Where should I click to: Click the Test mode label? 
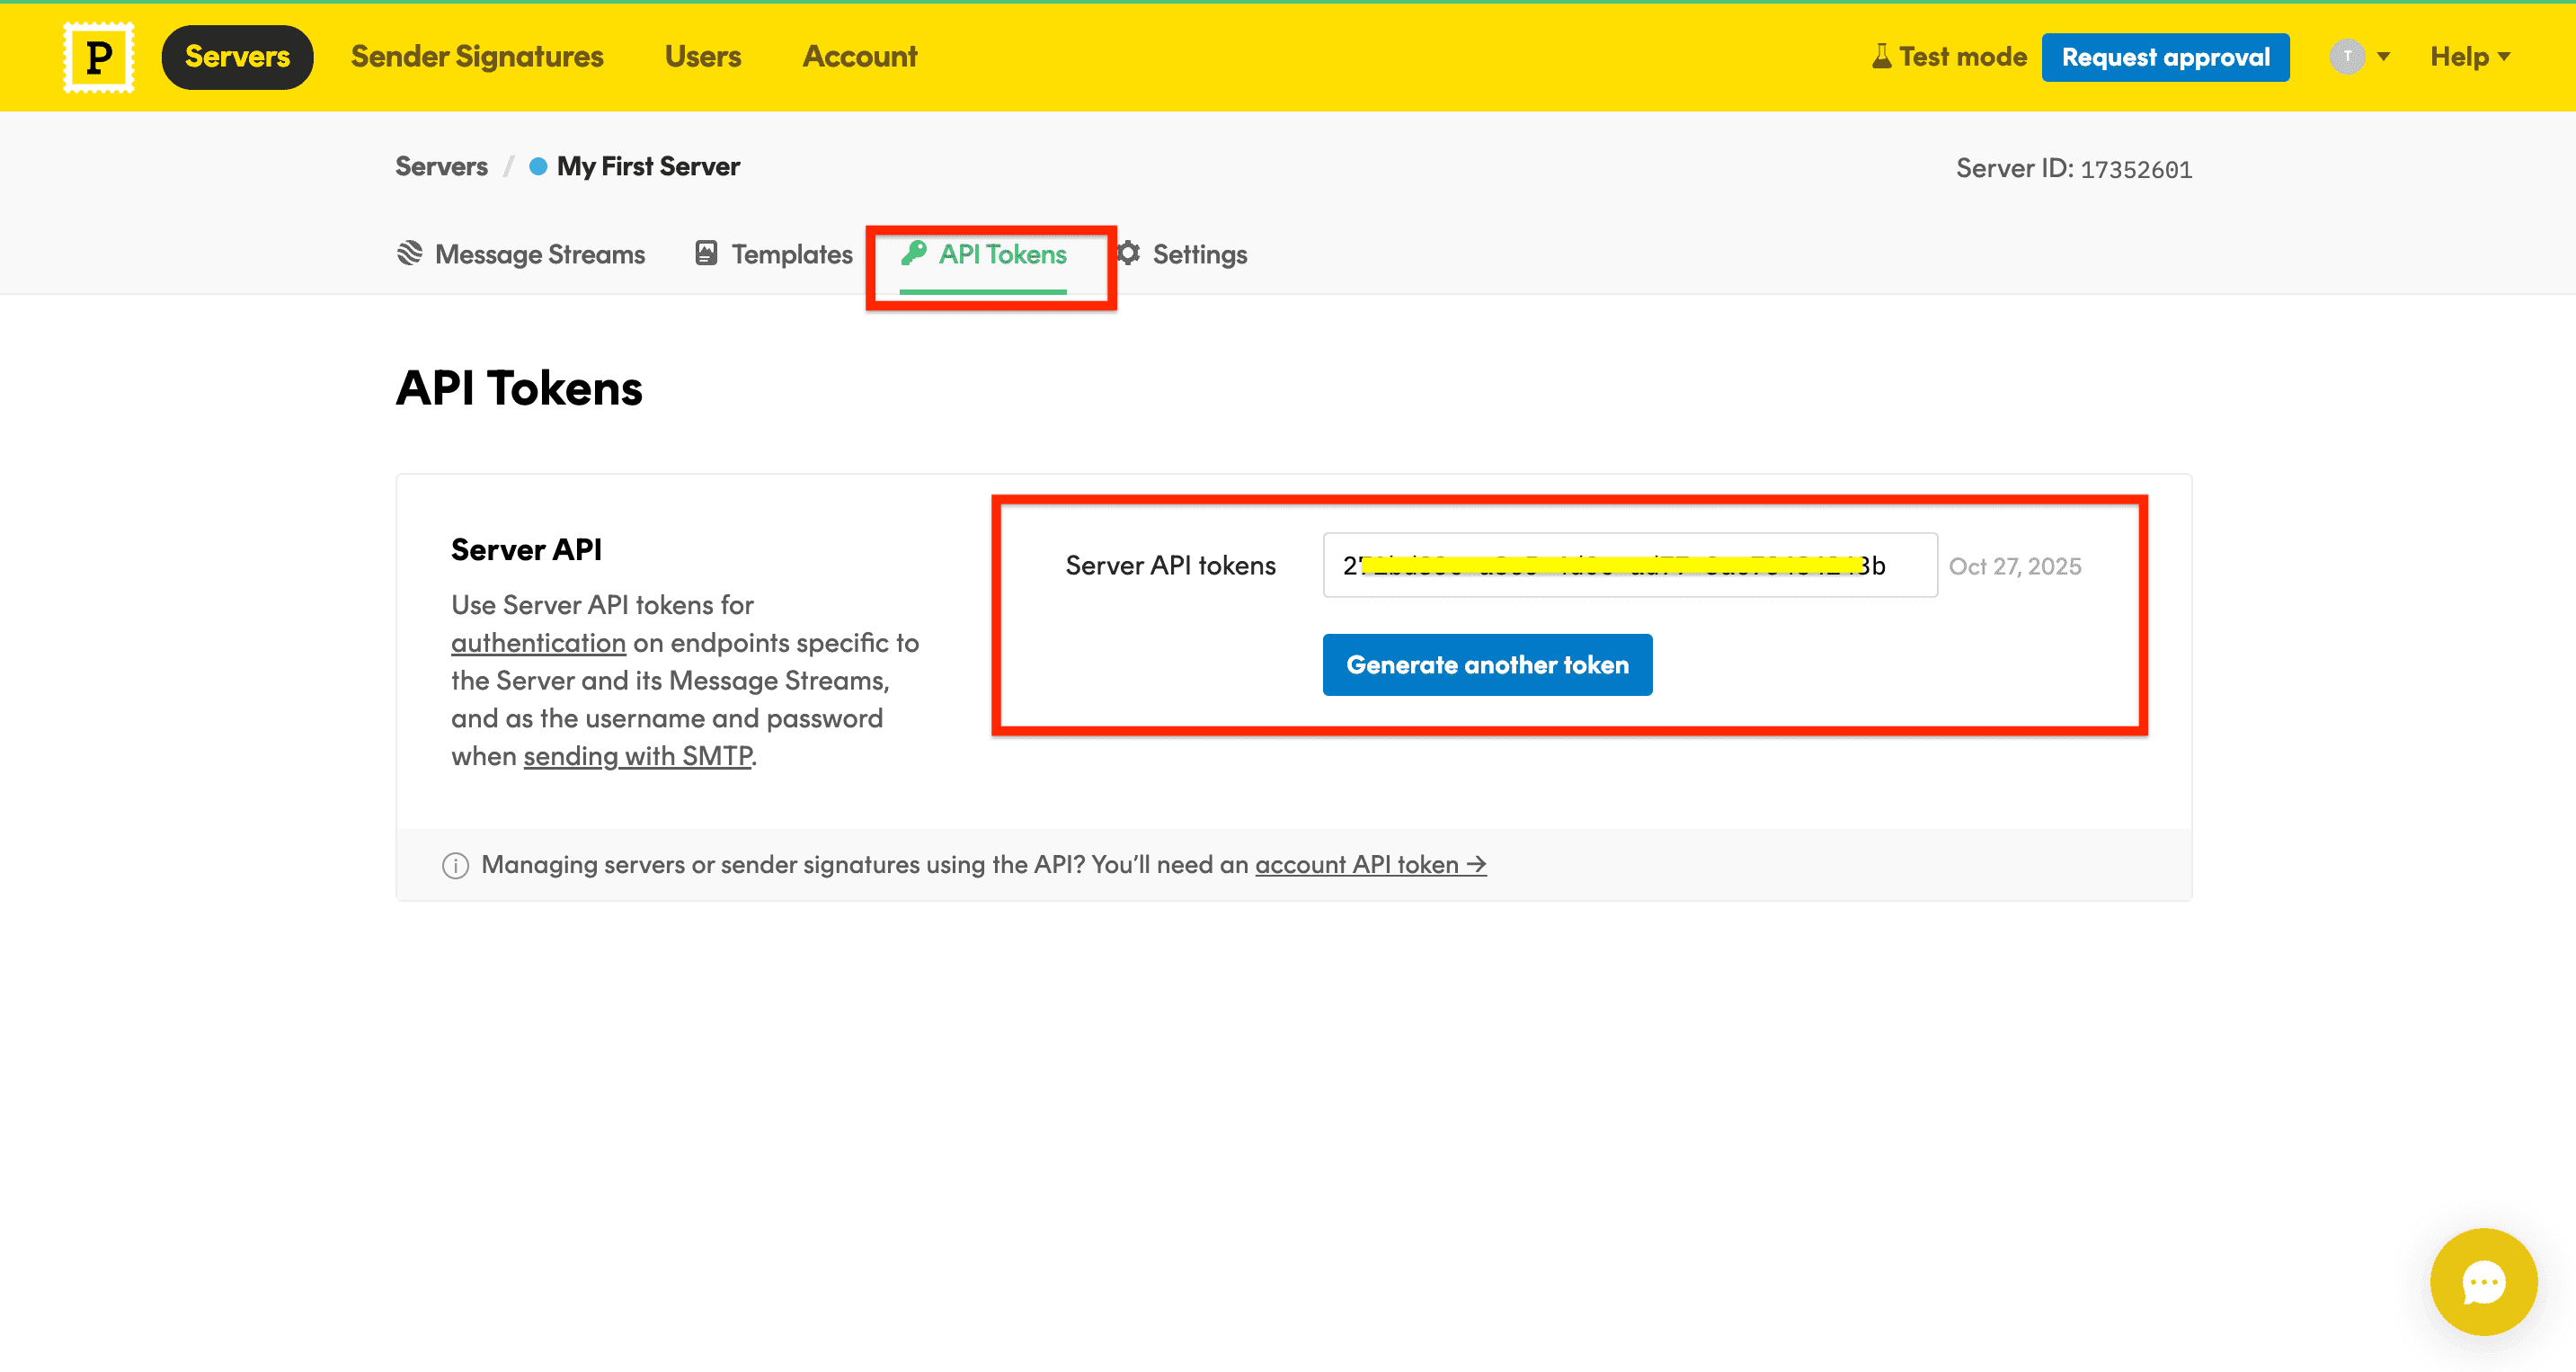click(x=1963, y=57)
